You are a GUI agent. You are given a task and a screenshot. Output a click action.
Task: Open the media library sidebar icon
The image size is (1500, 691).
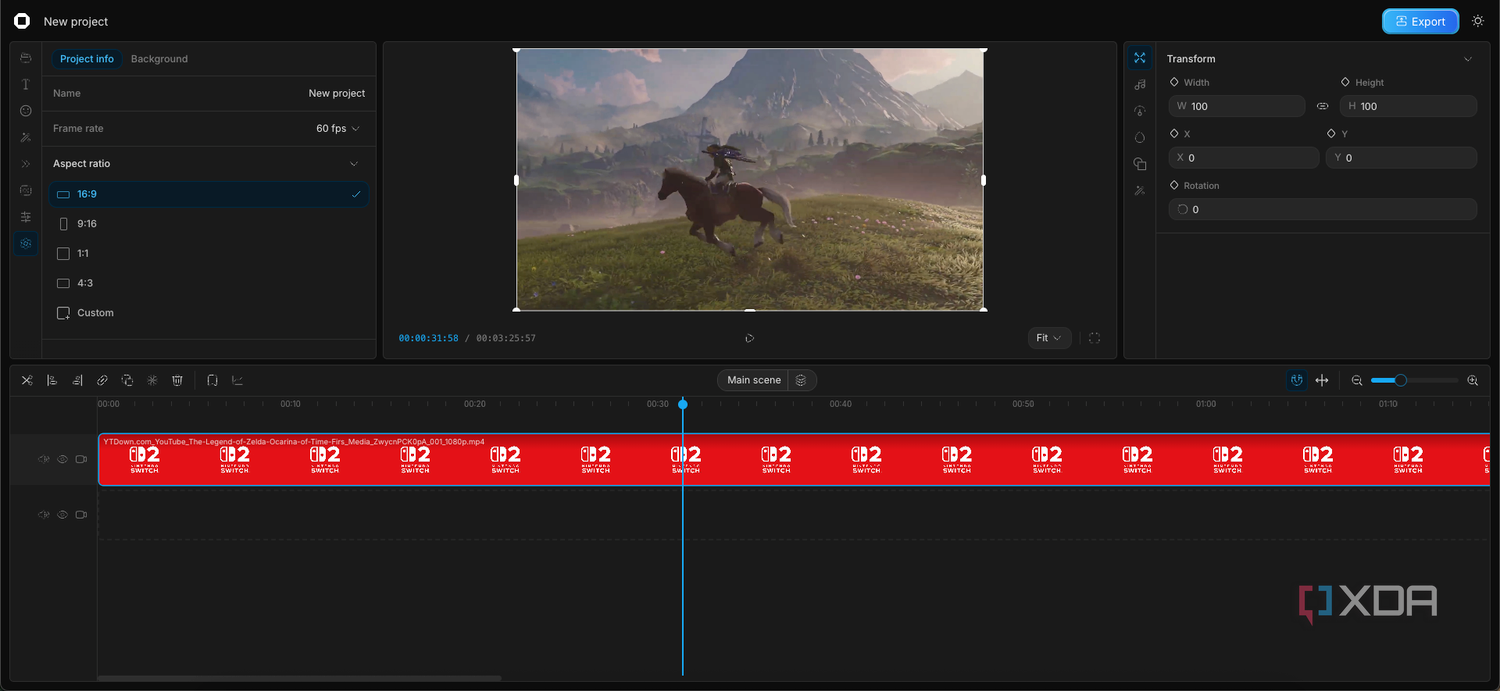click(26, 58)
